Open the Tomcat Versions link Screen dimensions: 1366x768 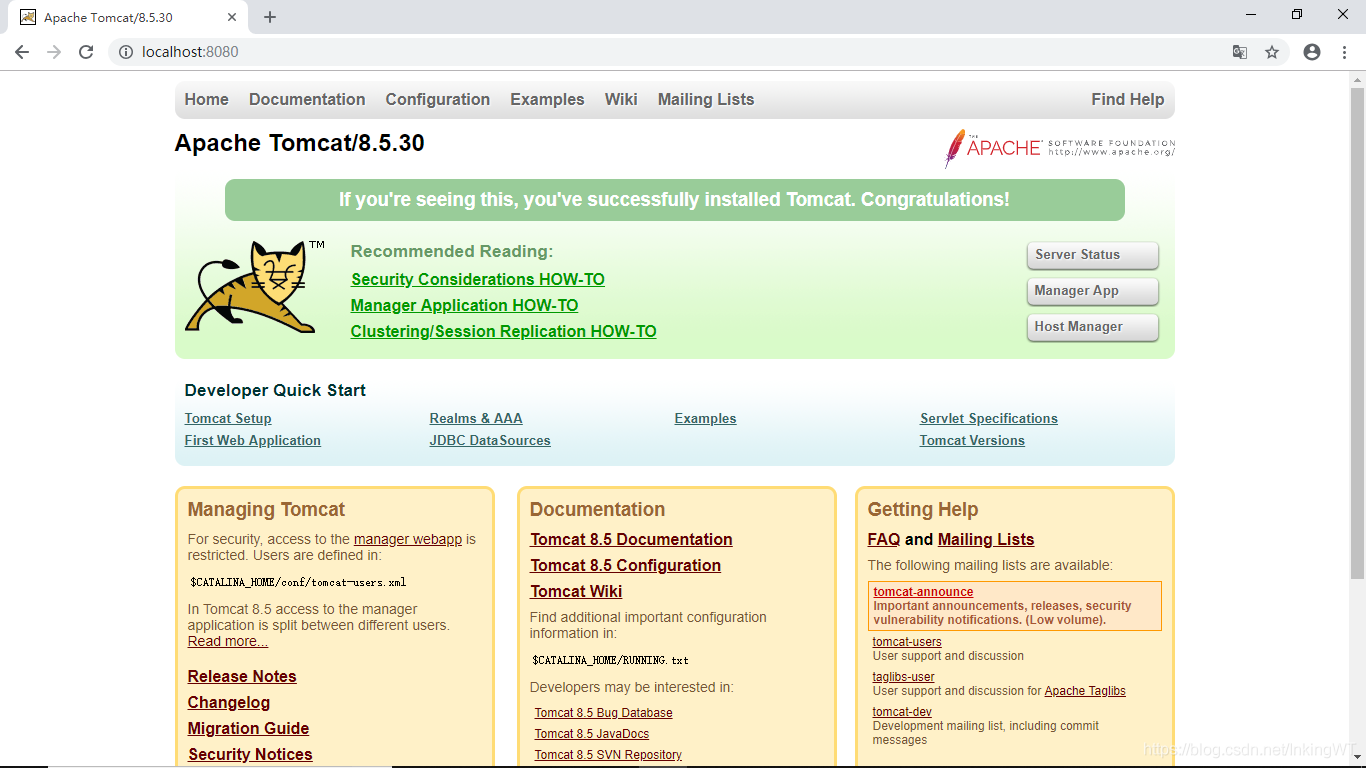coord(972,441)
